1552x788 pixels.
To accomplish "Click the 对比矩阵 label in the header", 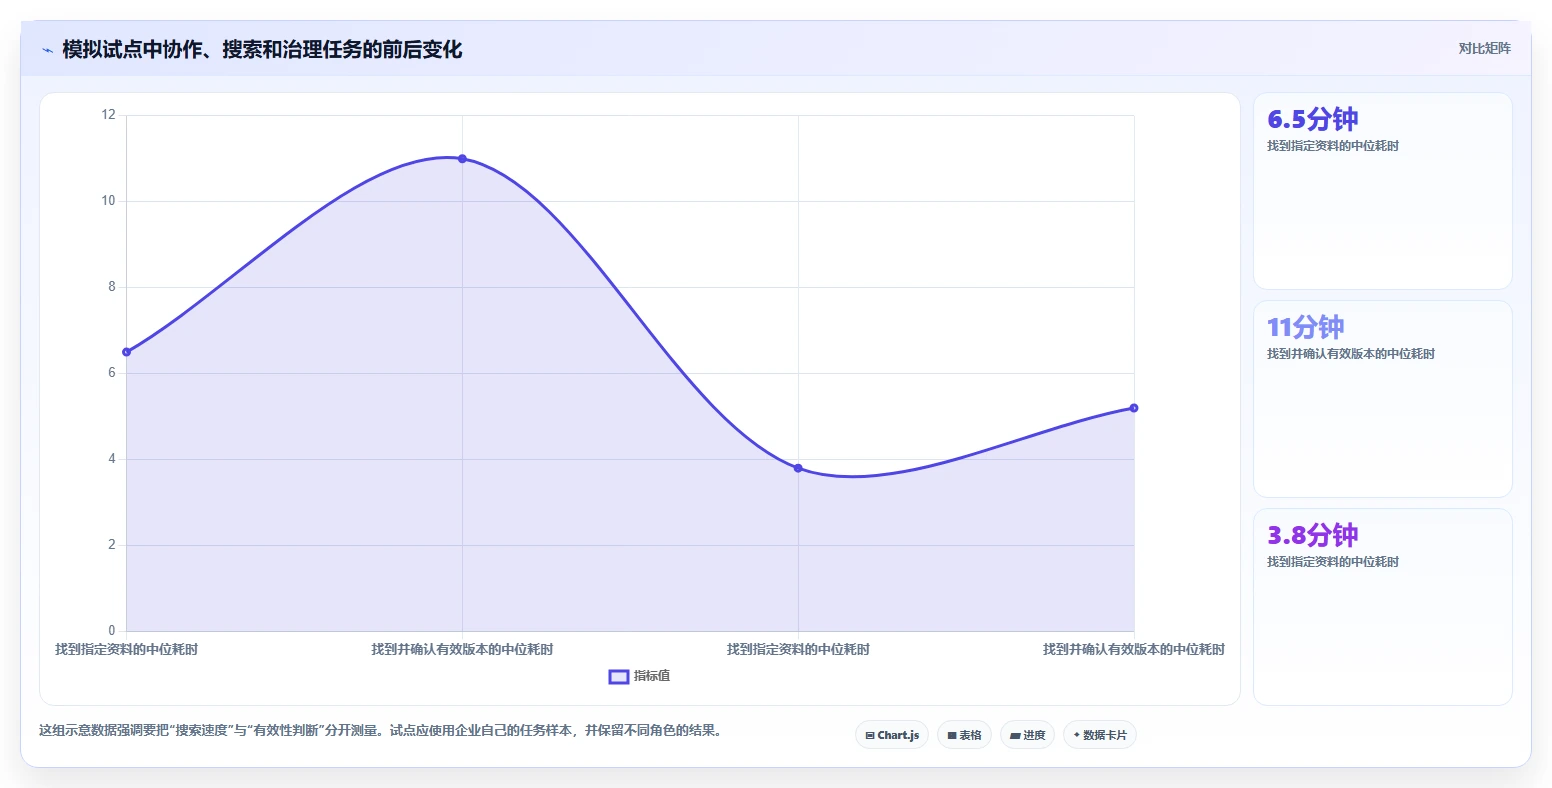I will pos(1484,49).
